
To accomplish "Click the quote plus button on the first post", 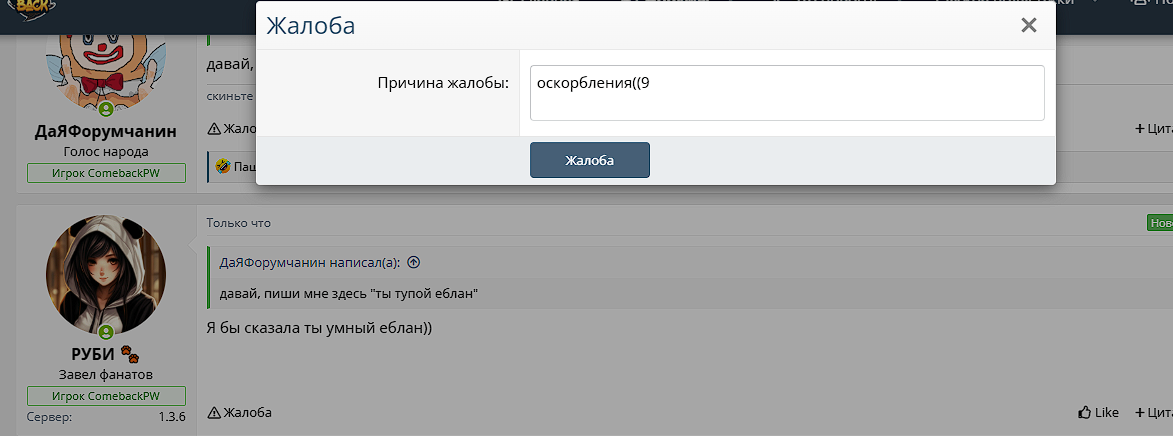I will pos(1153,128).
